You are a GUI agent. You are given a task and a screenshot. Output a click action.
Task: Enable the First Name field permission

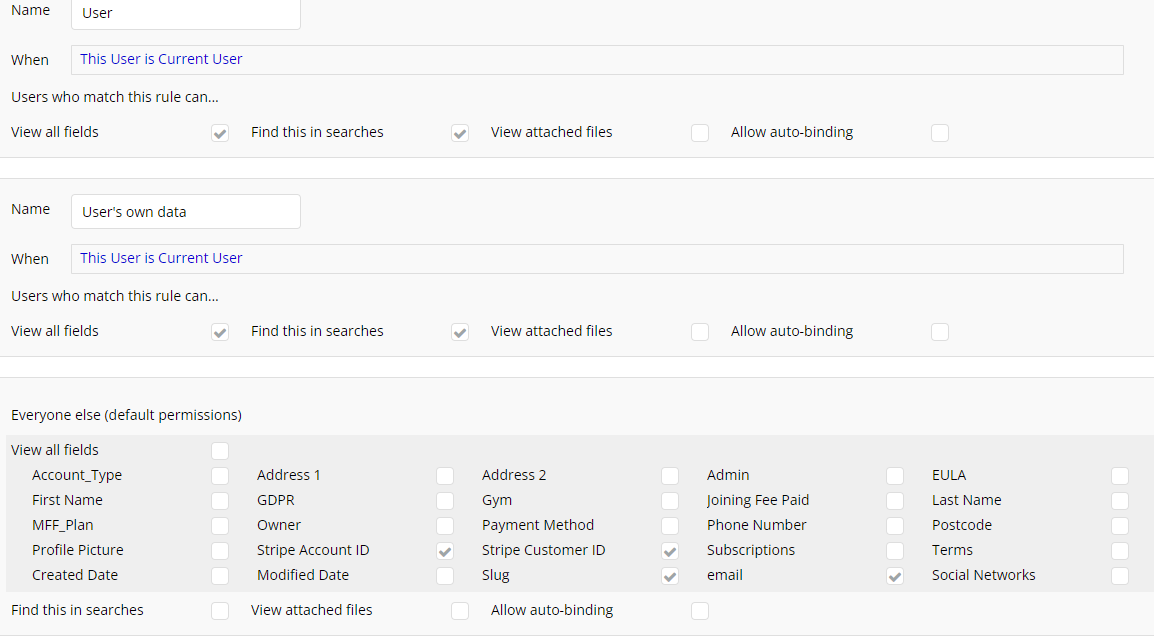coord(220,501)
